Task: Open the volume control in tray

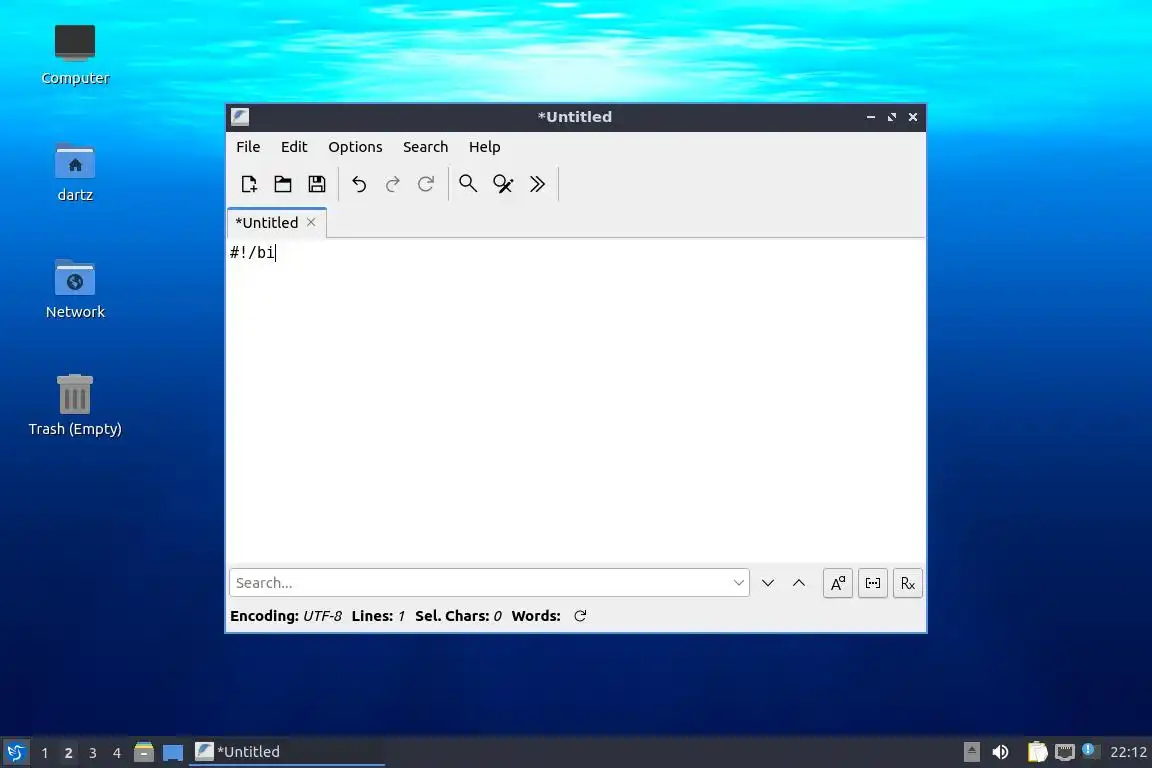Action: pos(1000,752)
